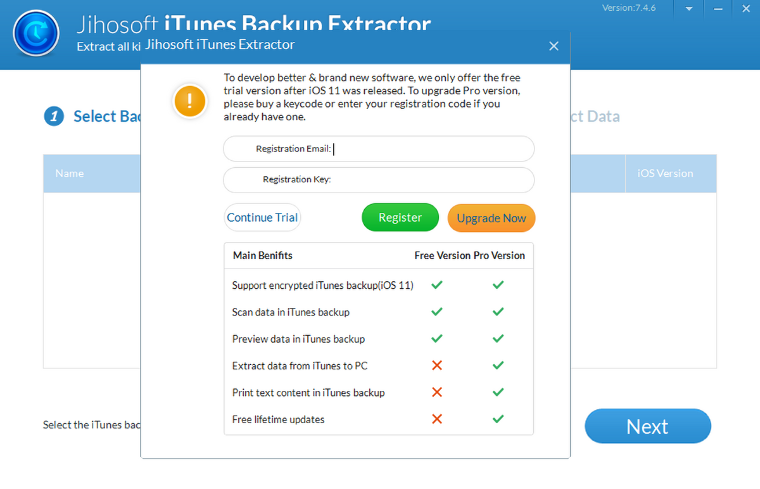The height and width of the screenshot is (489, 760).
Task: Click Pro Version checkmark for Support encrypted backup
Action: pos(498,285)
